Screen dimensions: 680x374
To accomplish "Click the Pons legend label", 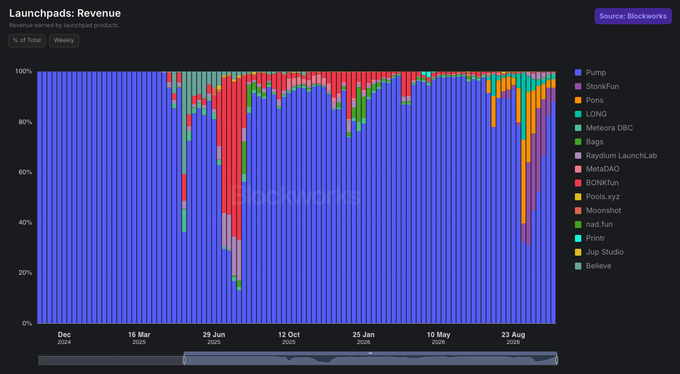I will coord(595,100).
